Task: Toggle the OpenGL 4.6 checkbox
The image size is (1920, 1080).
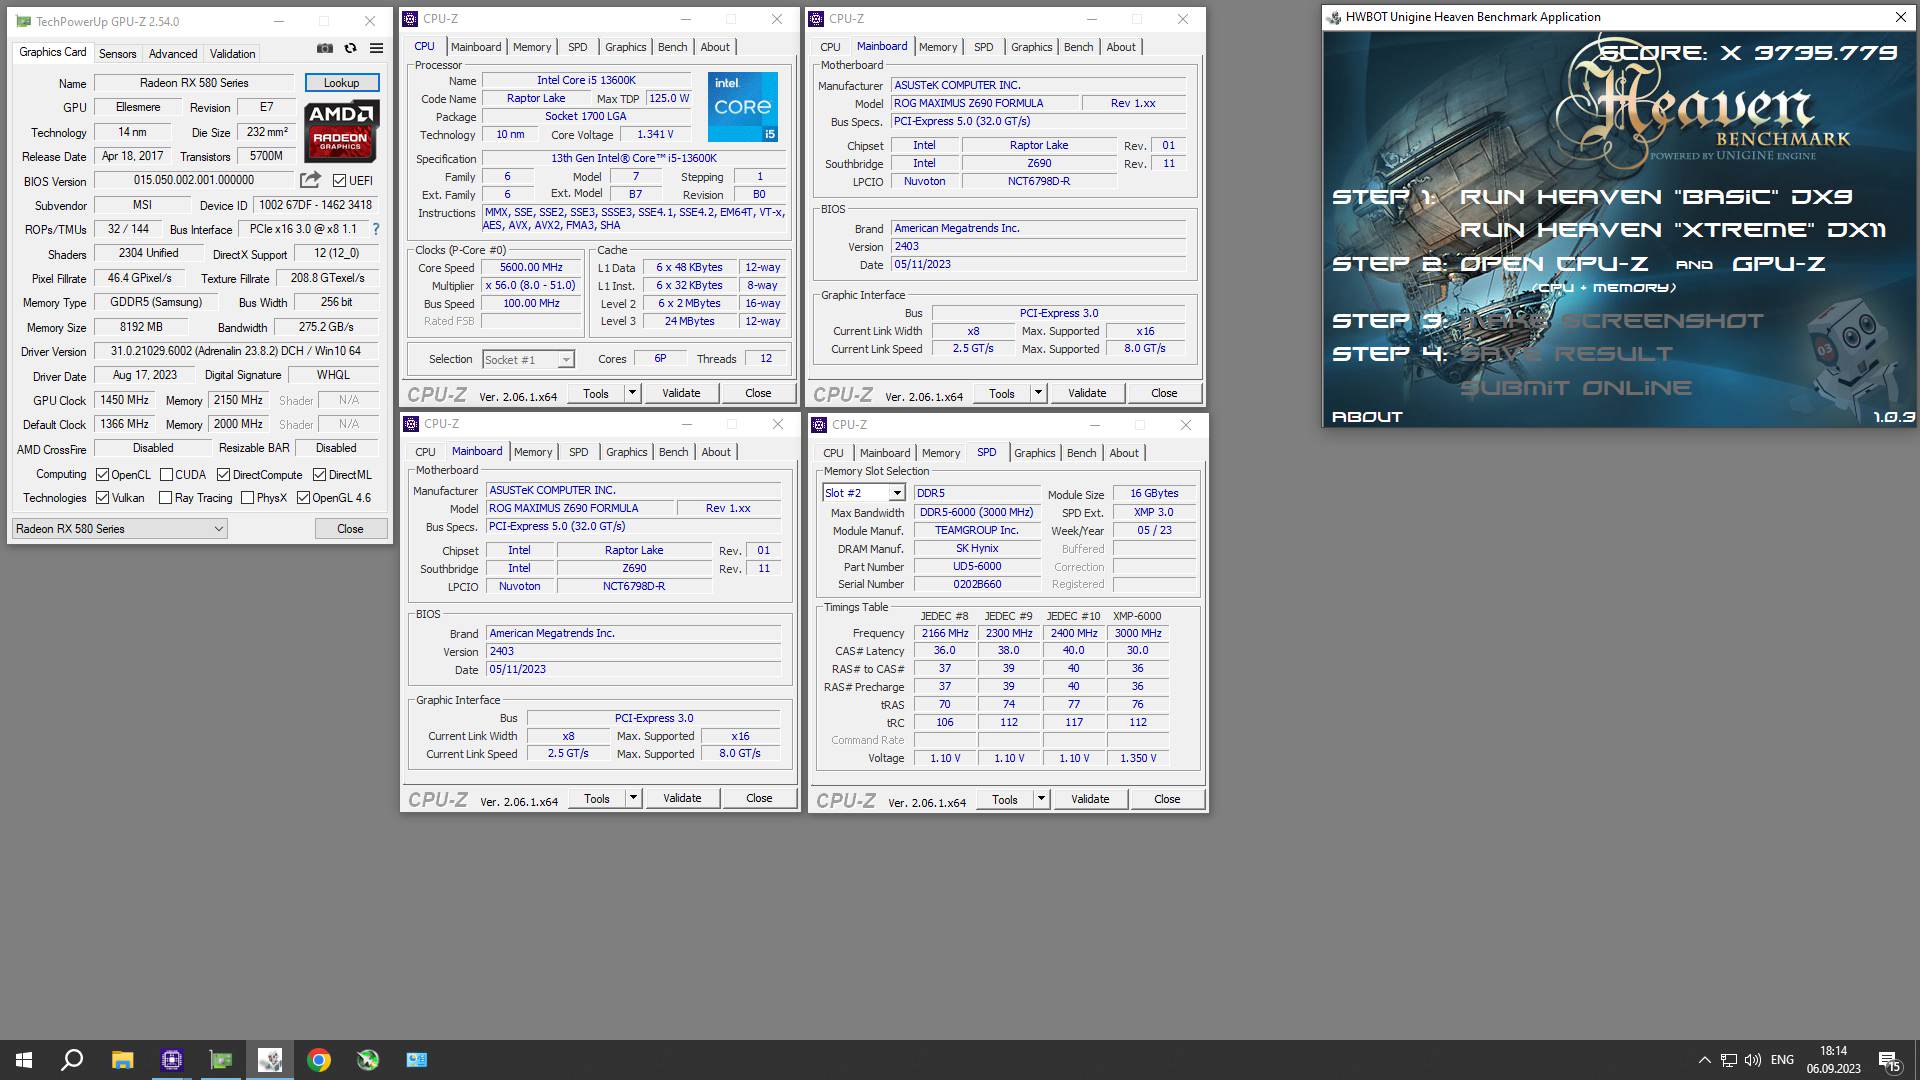Action: pyautogui.click(x=303, y=498)
